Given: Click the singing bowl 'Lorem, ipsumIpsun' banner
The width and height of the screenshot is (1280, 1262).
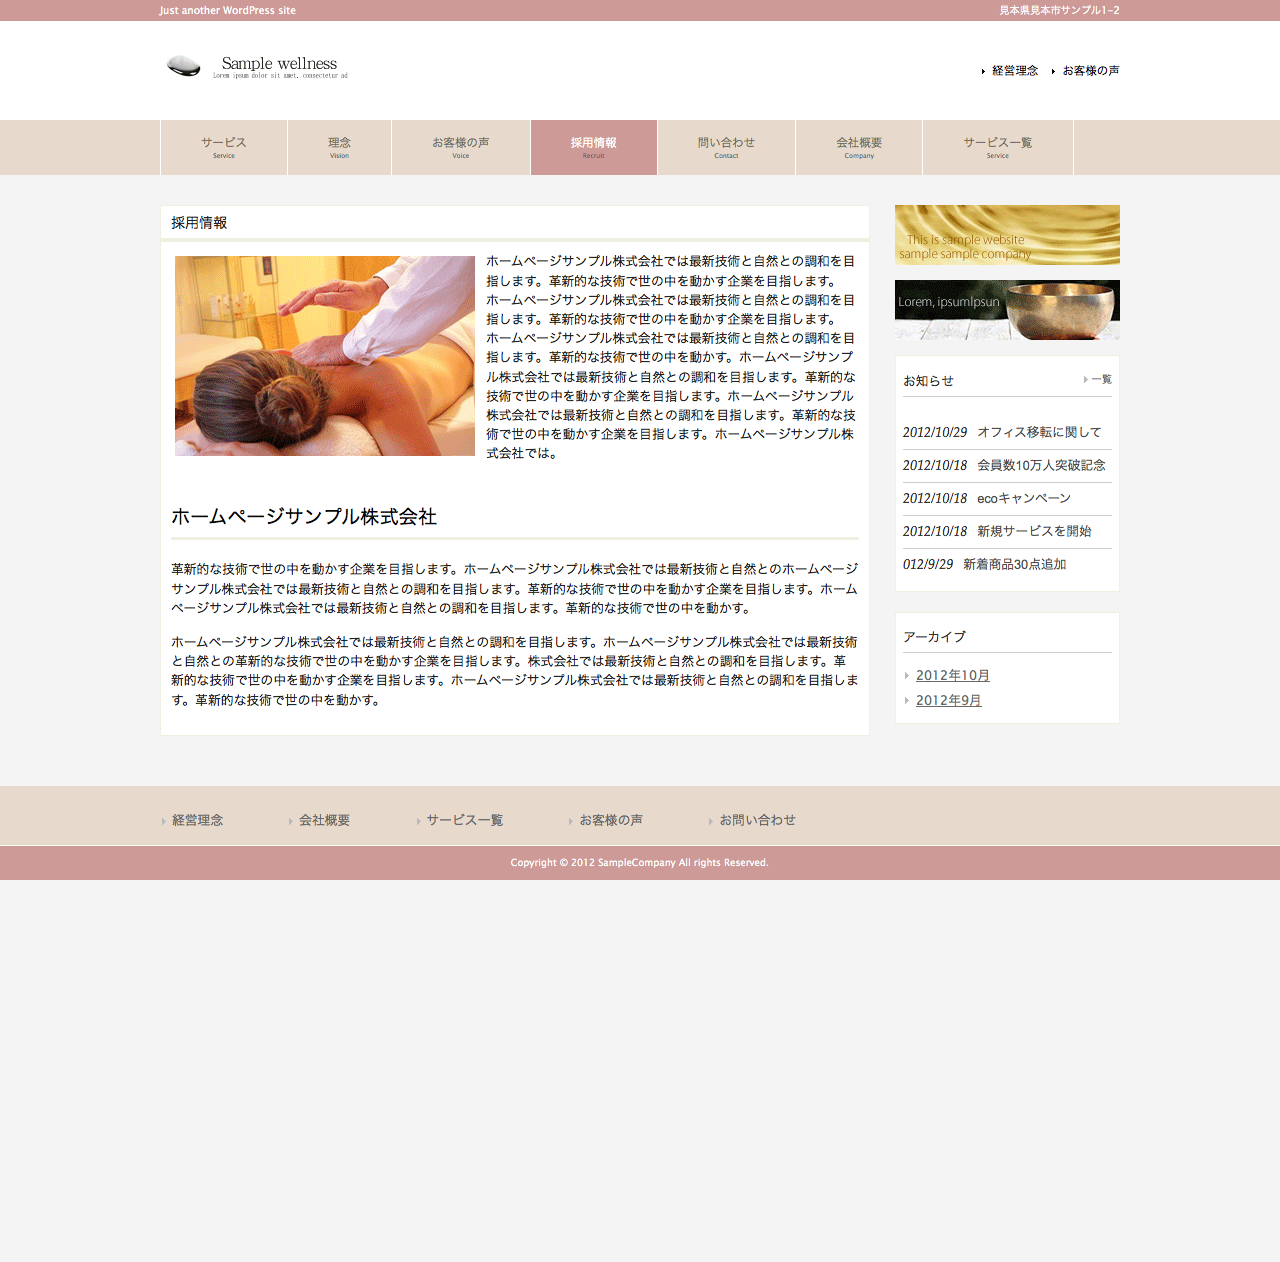Looking at the screenshot, I should coord(1007,310).
